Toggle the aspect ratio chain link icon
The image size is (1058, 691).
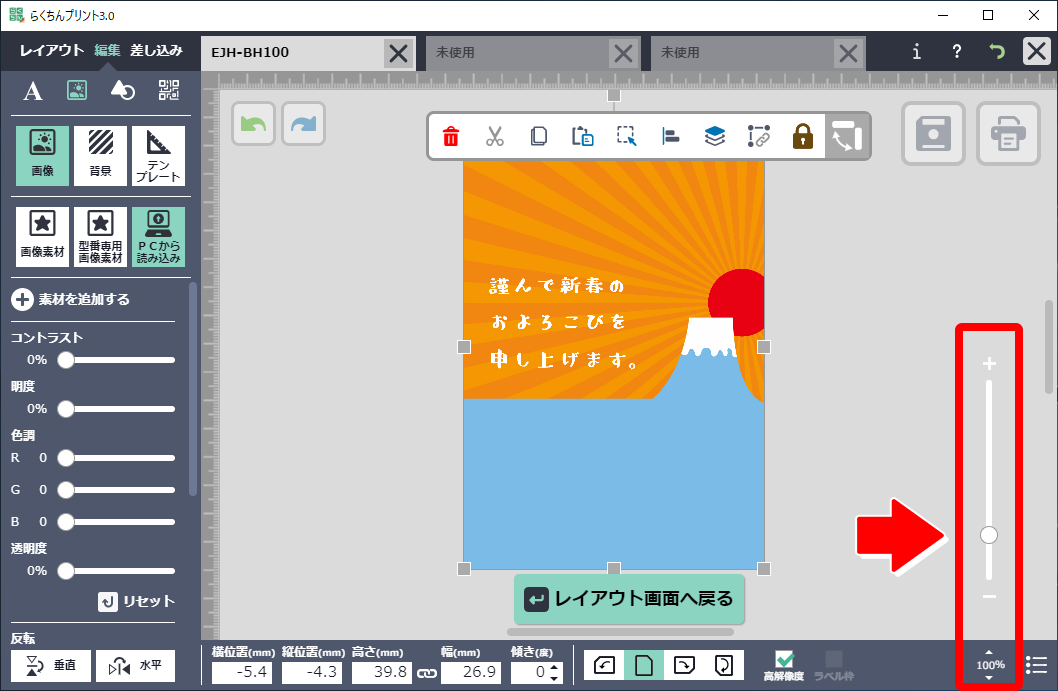click(x=426, y=673)
